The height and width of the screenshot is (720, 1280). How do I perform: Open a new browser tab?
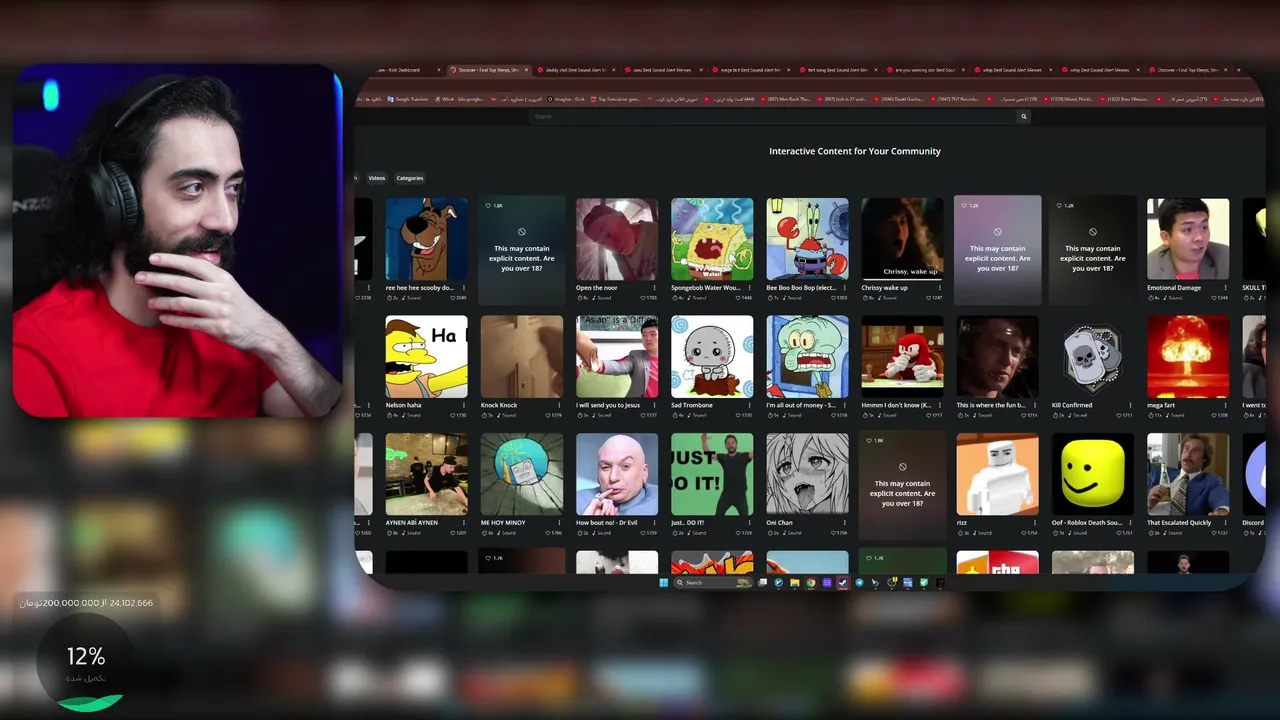click(1238, 70)
